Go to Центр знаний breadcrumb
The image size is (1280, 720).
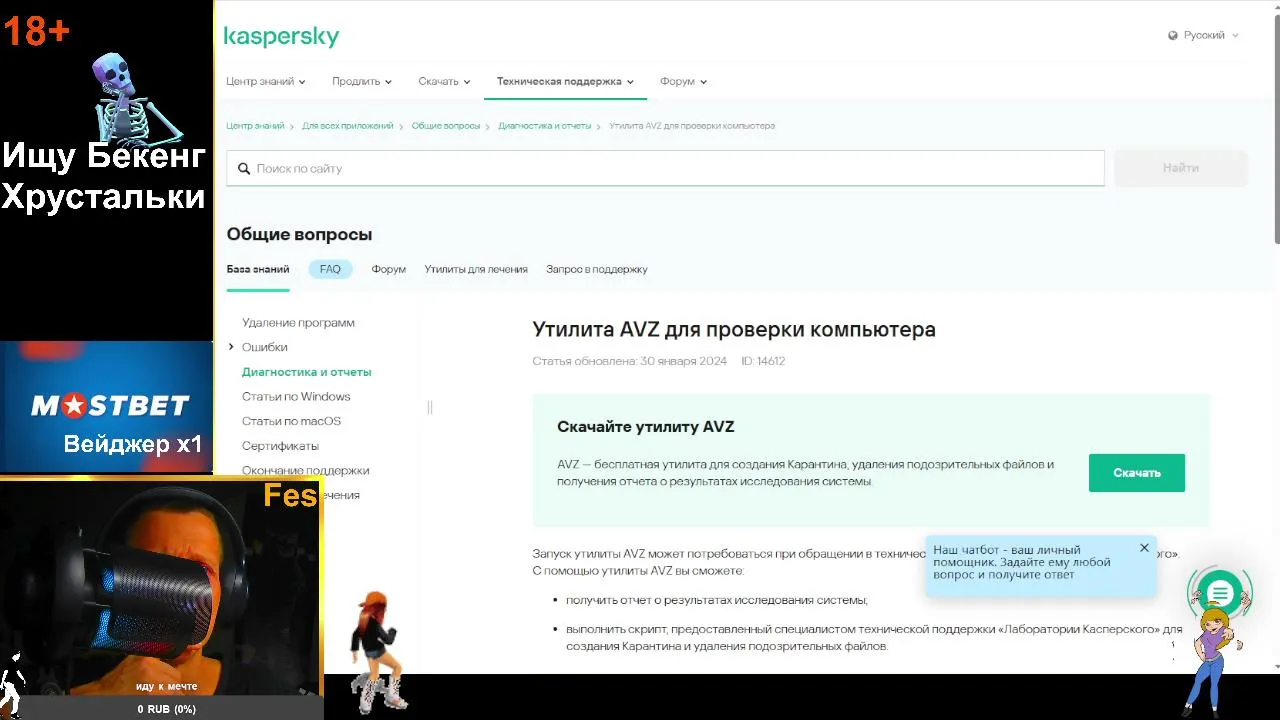pos(255,126)
